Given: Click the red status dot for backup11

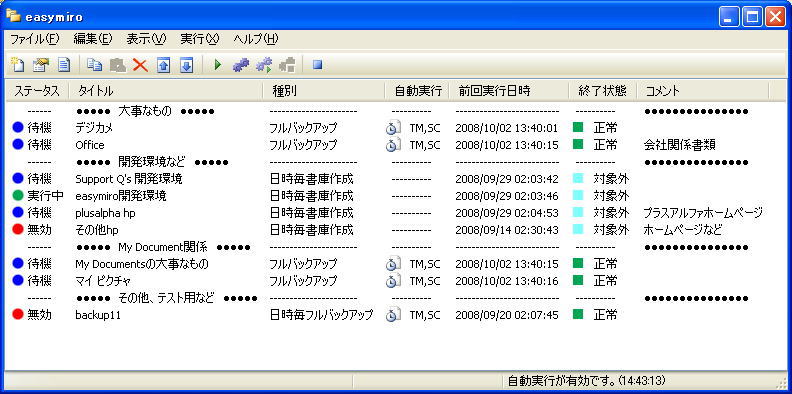Looking at the screenshot, I should (18, 315).
